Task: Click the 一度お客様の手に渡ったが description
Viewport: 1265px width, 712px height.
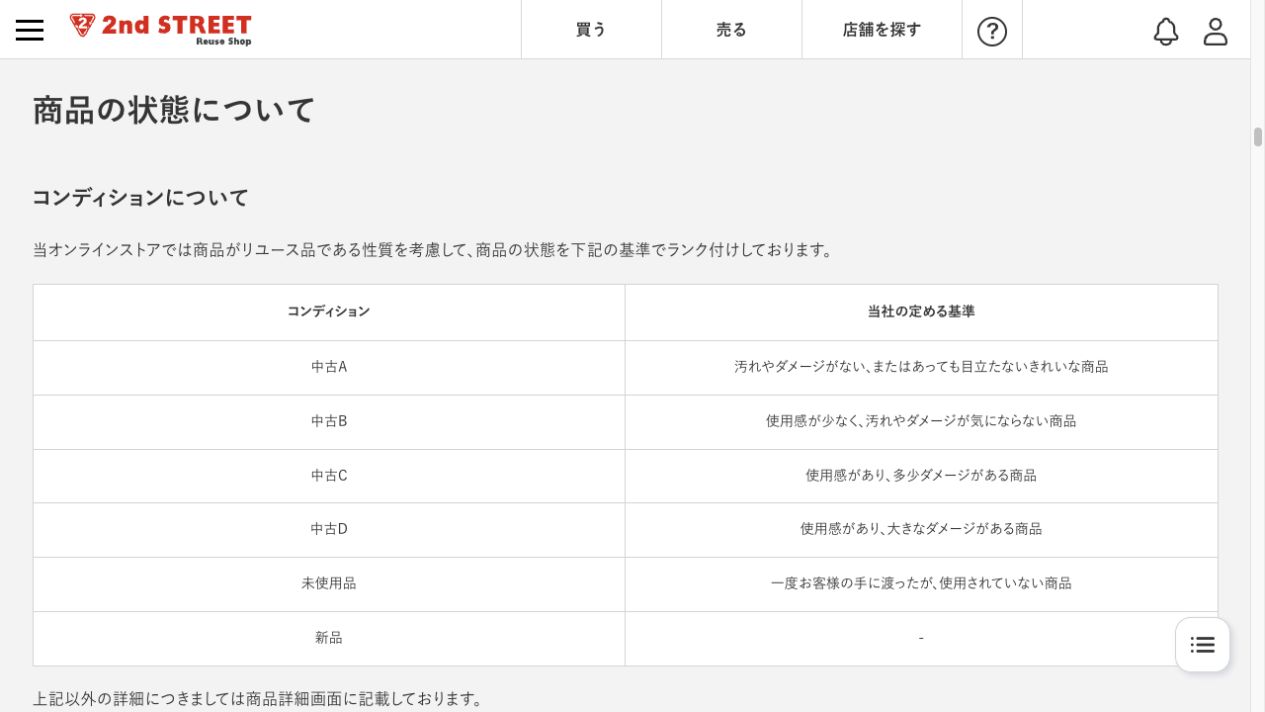Action: (x=921, y=583)
